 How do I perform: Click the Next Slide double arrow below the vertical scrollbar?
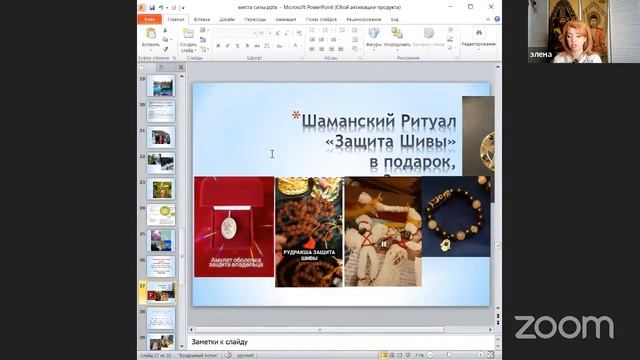pos(498,323)
